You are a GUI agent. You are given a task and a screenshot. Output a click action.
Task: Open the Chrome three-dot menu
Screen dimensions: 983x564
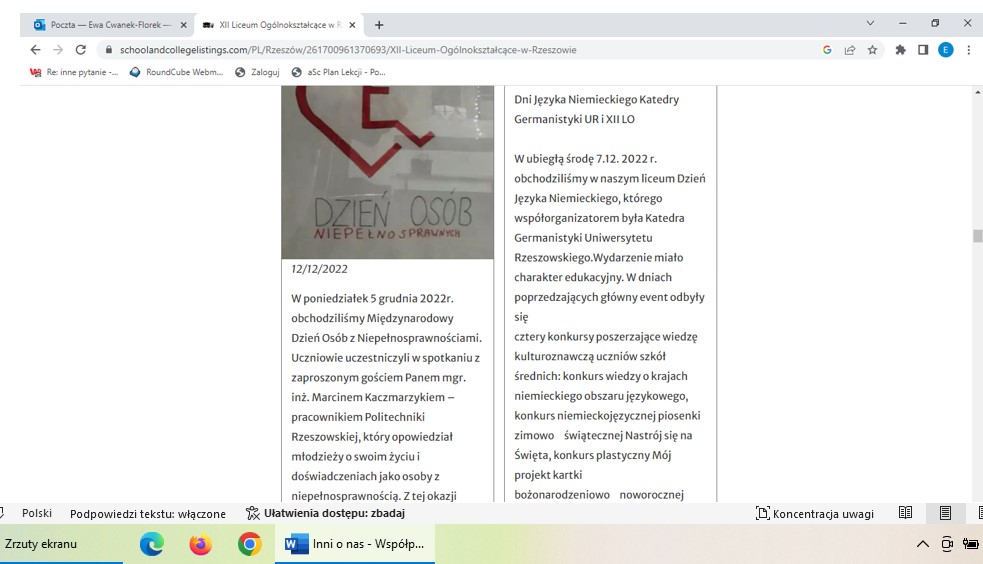pyautogui.click(x=969, y=49)
